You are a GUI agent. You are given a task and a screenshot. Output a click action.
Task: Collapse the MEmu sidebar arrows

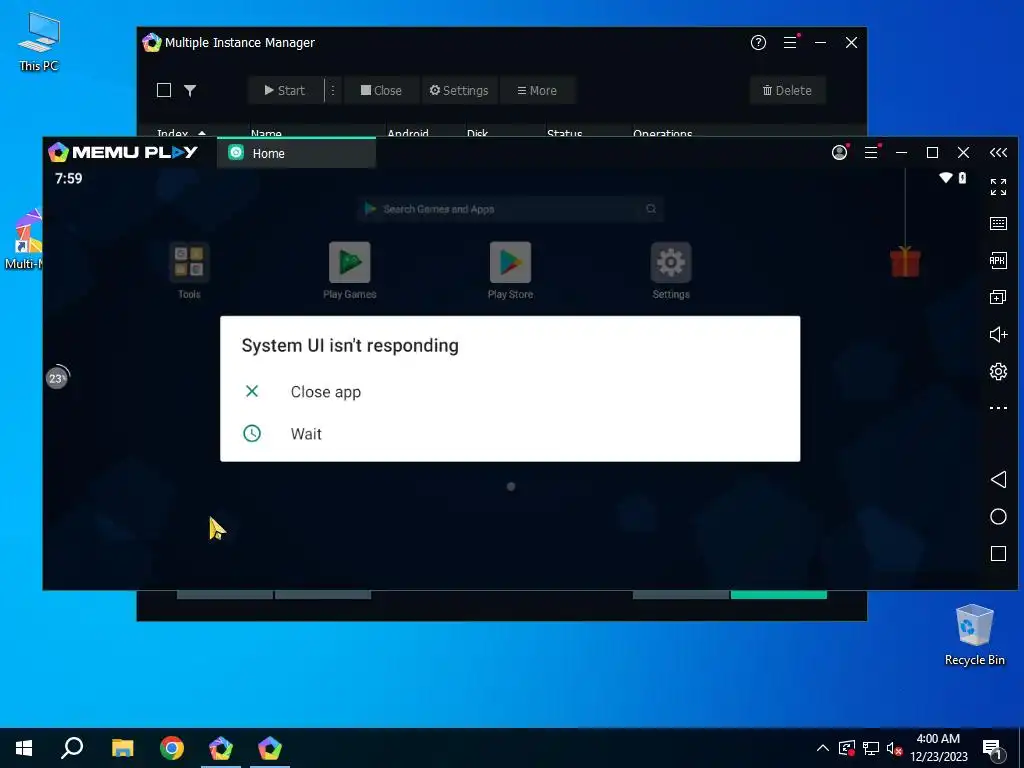pyautogui.click(x=998, y=153)
